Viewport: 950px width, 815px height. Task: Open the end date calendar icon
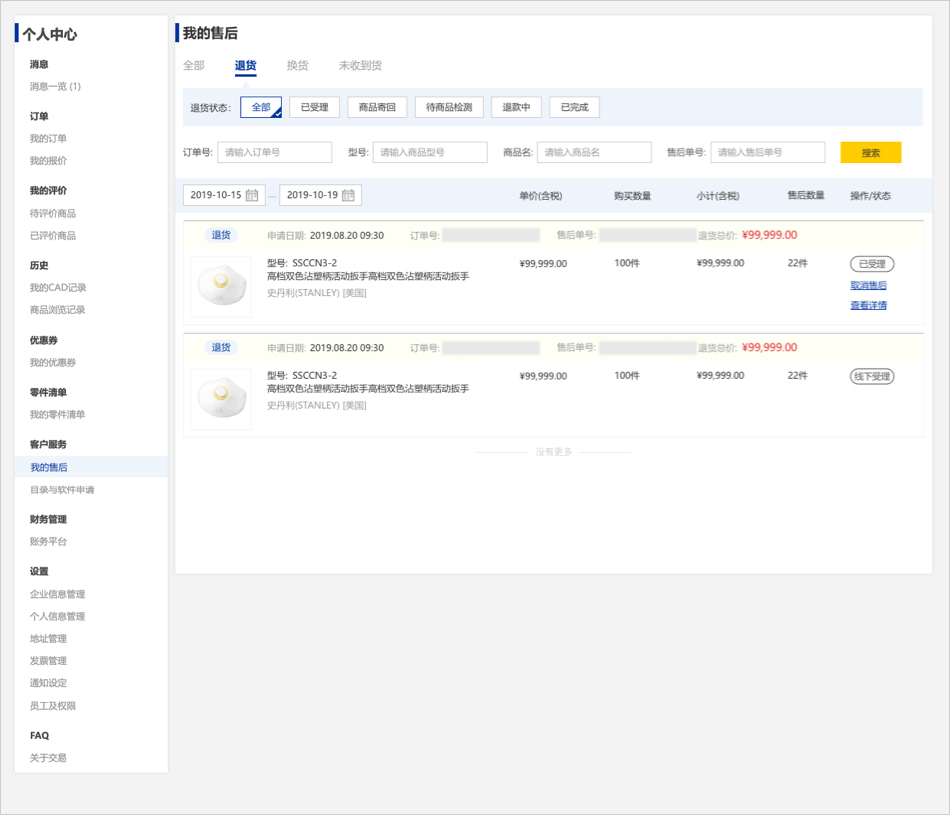point(348,195)
